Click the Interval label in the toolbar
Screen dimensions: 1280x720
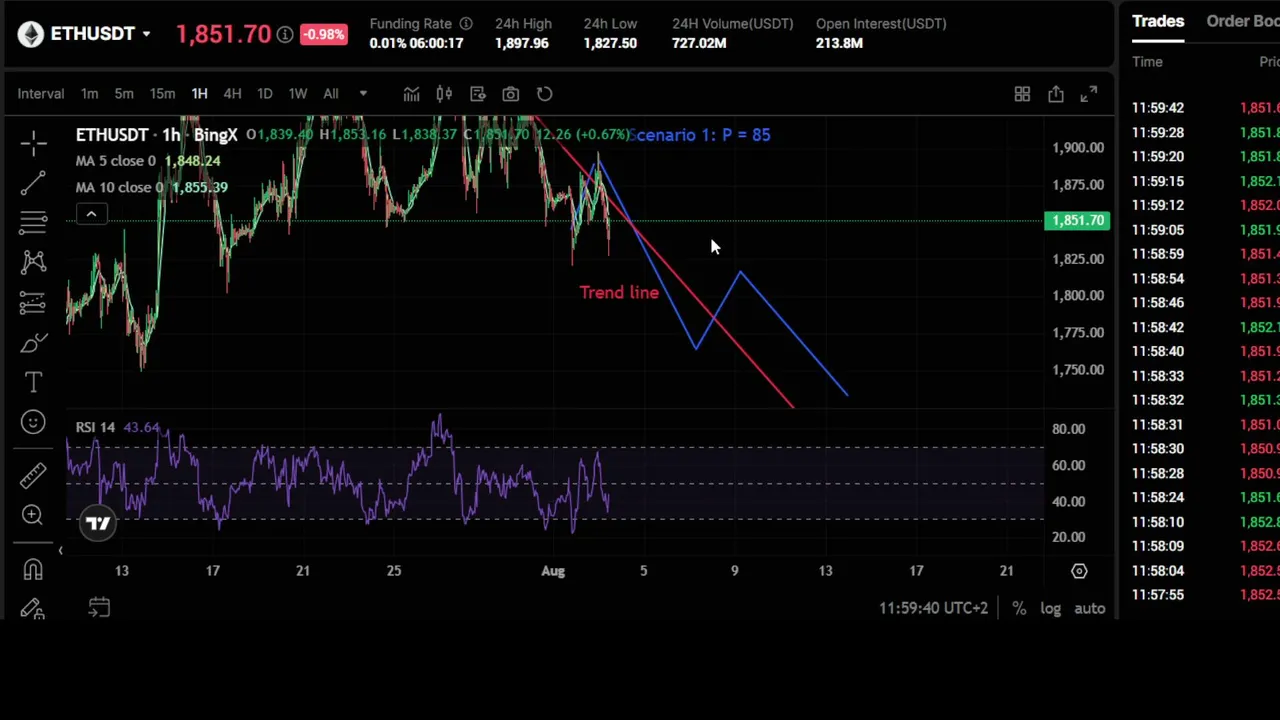[40, 94]
